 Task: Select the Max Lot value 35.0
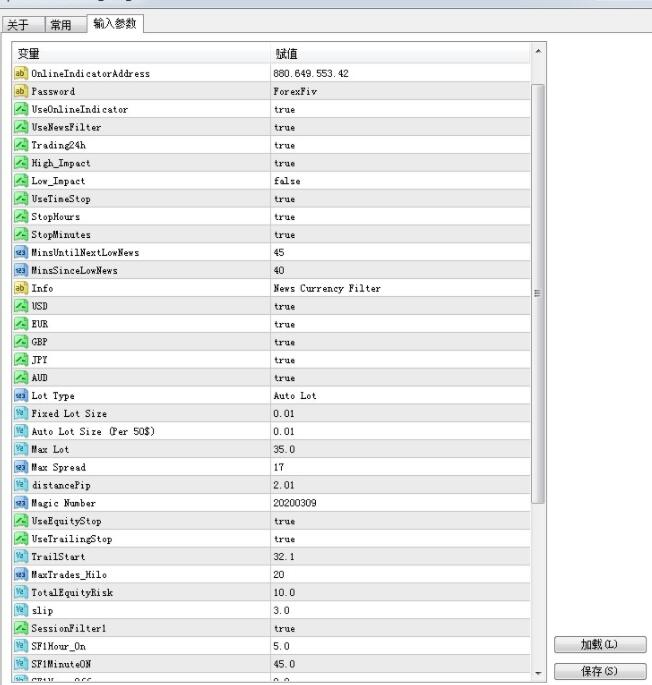[284, 450]
